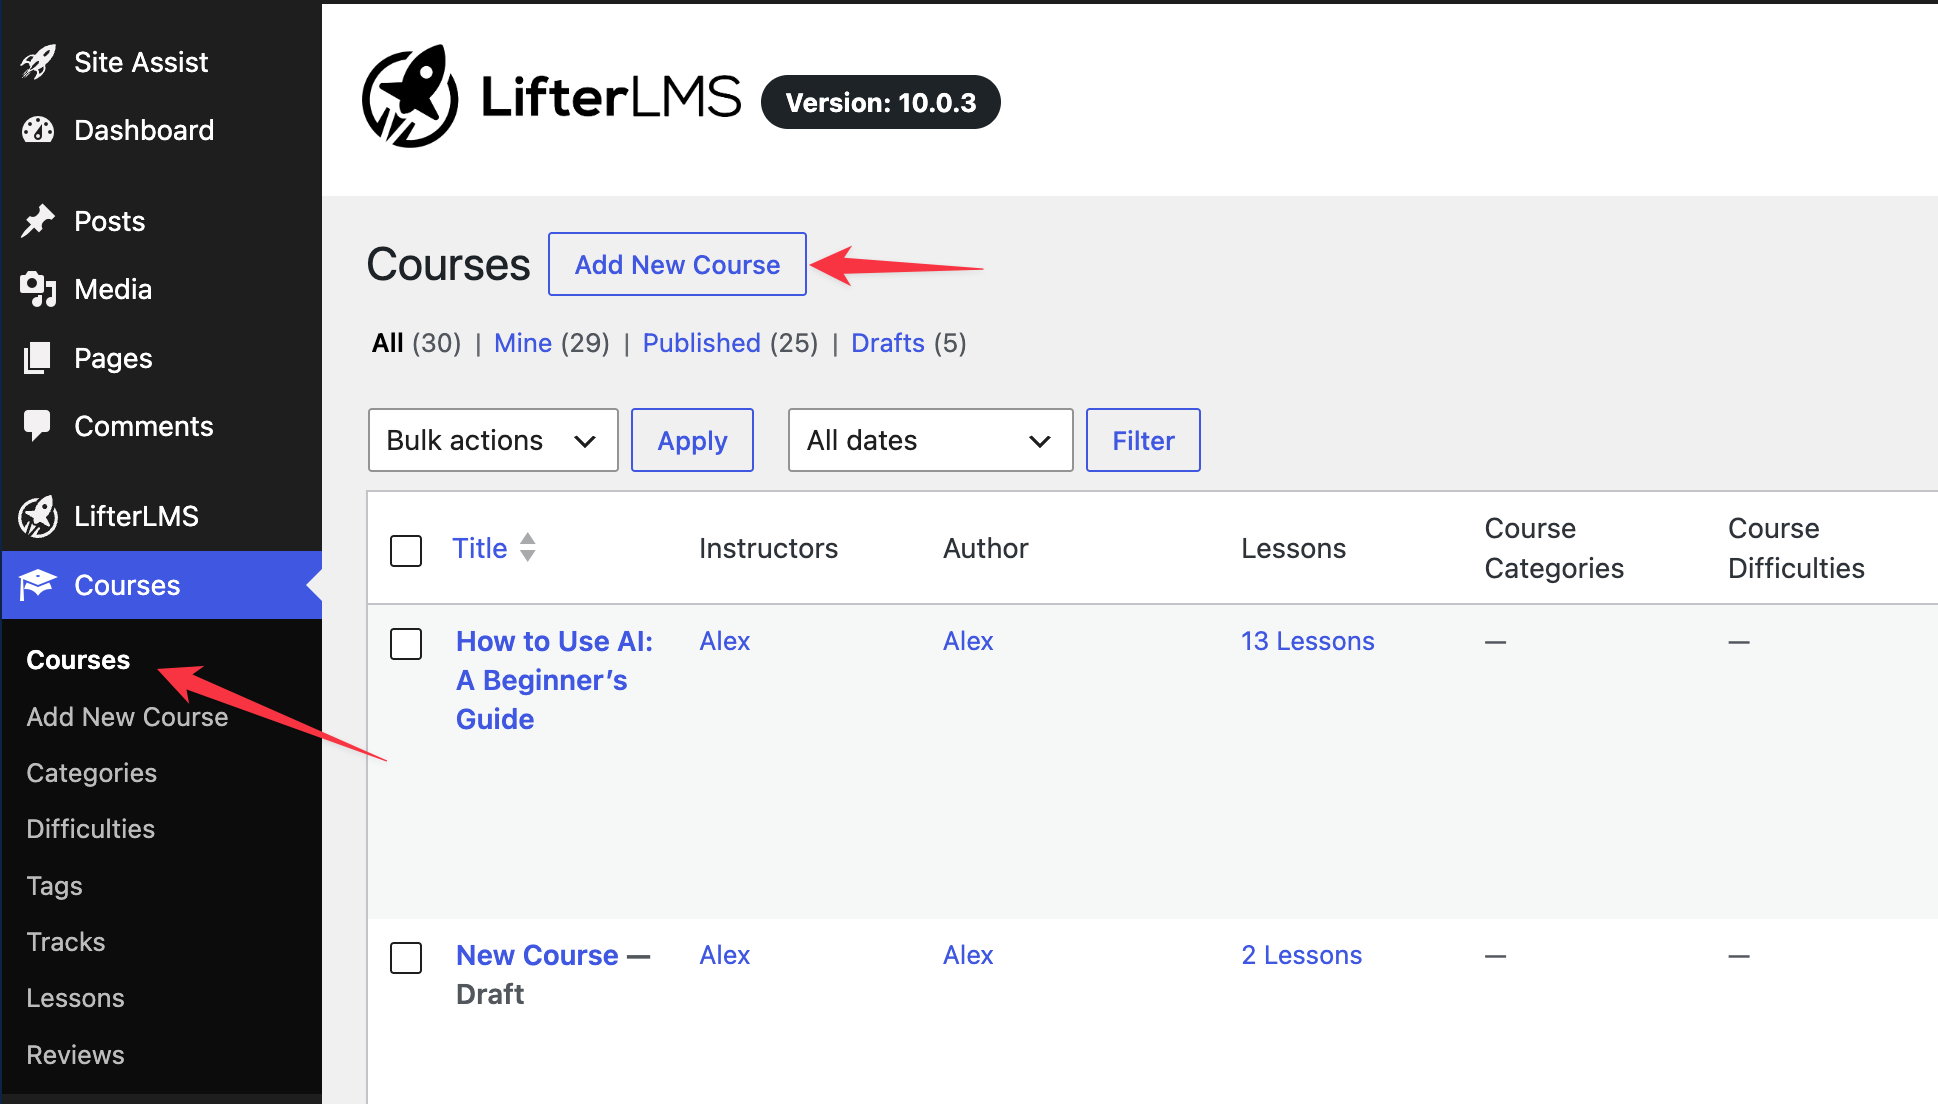The width and height of the screenshot is (1938, 1104).
Task: Open the Tracks submenu item
Action: 65,942
